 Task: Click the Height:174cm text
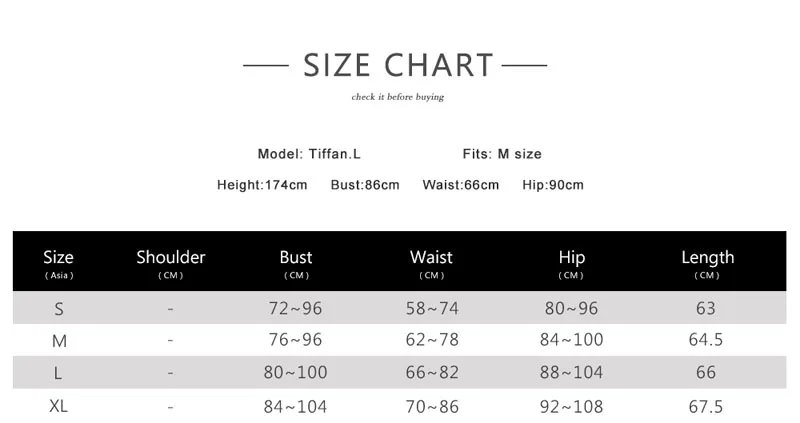(x=262, y=185)
